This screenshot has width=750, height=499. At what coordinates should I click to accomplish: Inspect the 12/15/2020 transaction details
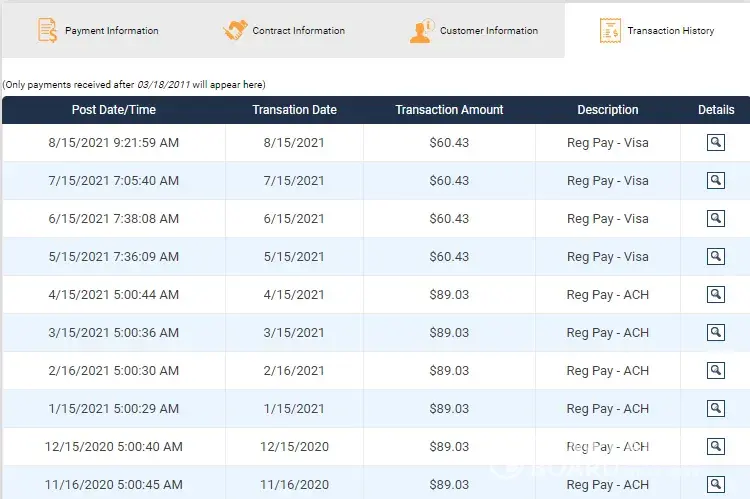[715, 447]
